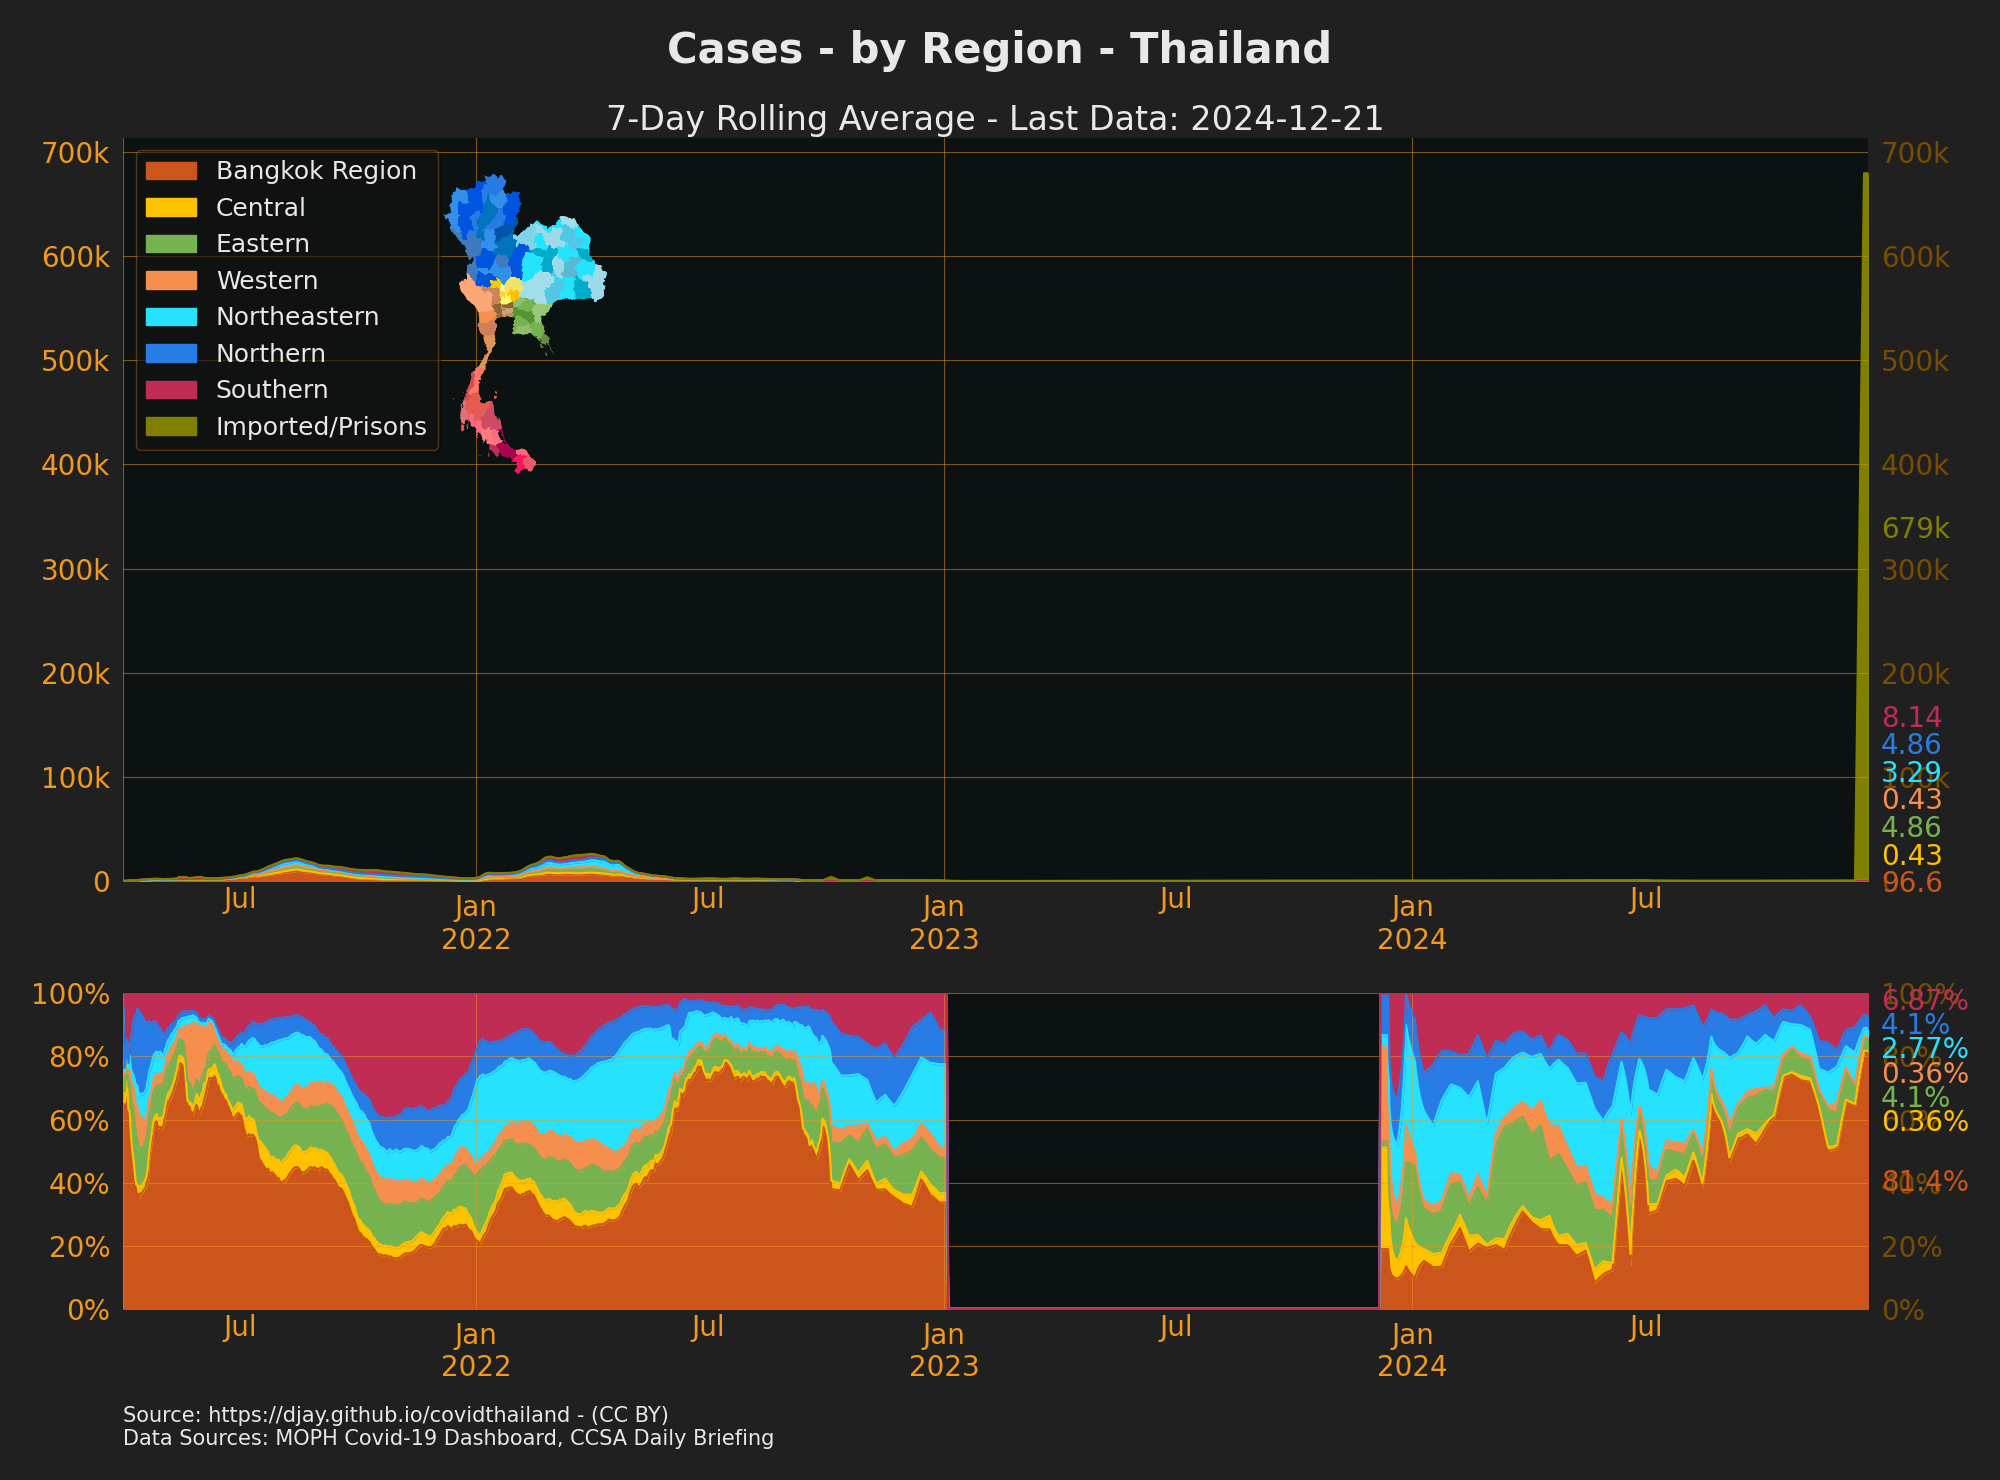Click the '500k' label on left axis

(76, 361)
